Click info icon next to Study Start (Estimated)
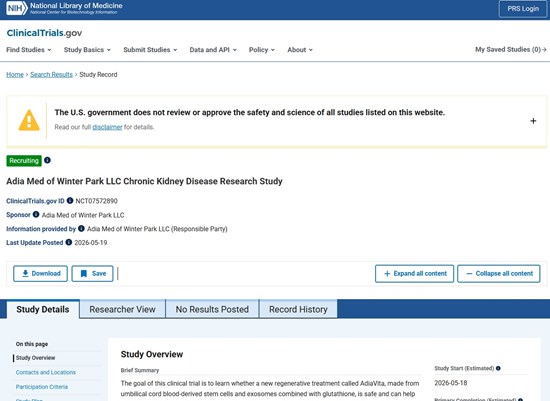Screen dimensions: 550x401 [x=498, y=368]
